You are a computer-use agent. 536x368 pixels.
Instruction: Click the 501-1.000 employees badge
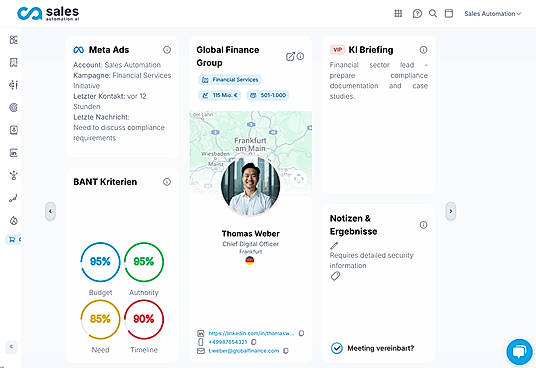(268, 95)
